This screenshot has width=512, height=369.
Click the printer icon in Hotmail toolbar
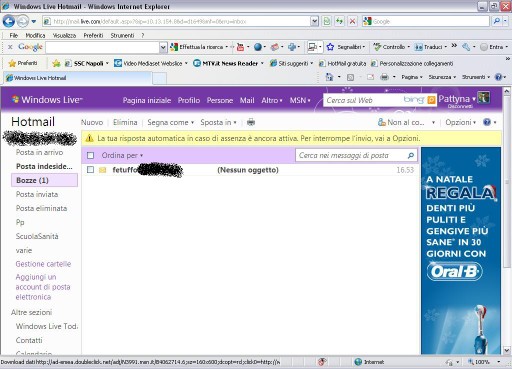[x=251, y=122]
